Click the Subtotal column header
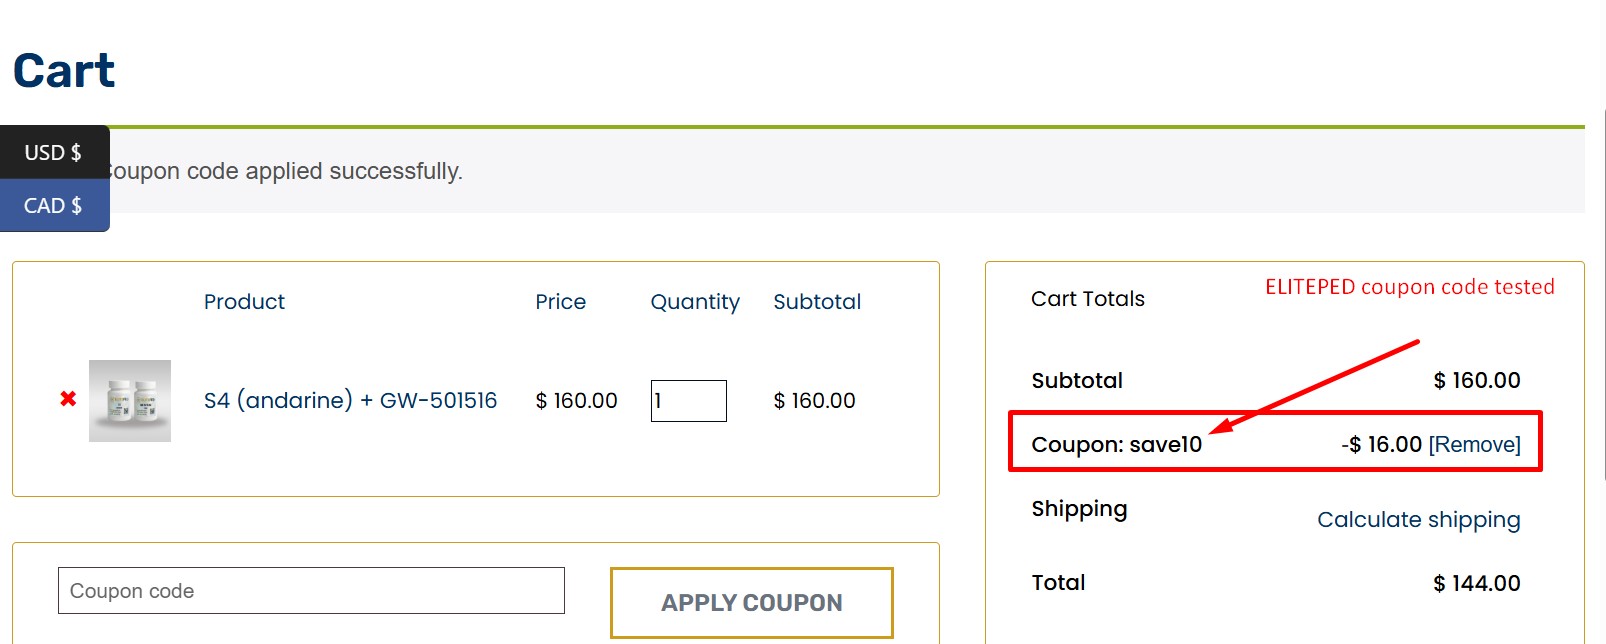 [x=817, y=301]
